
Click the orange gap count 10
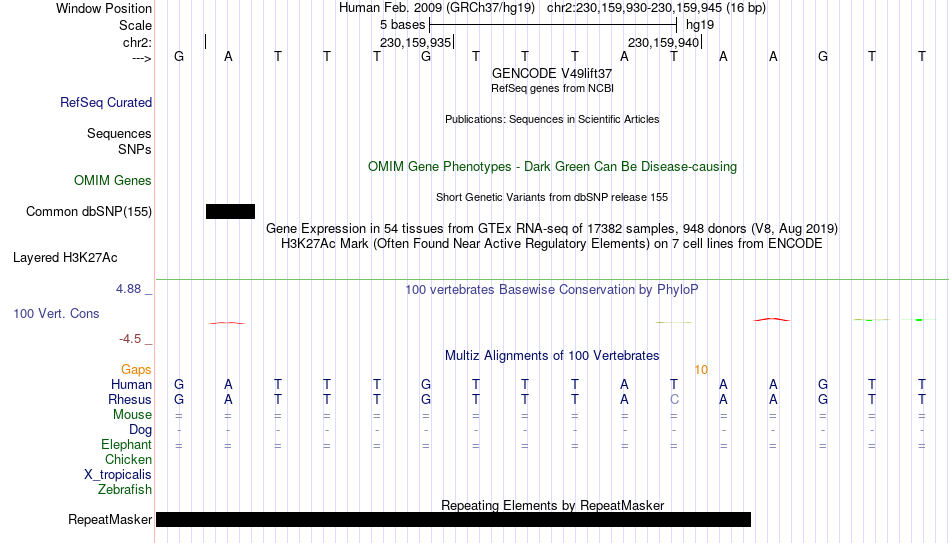(701, 370)
